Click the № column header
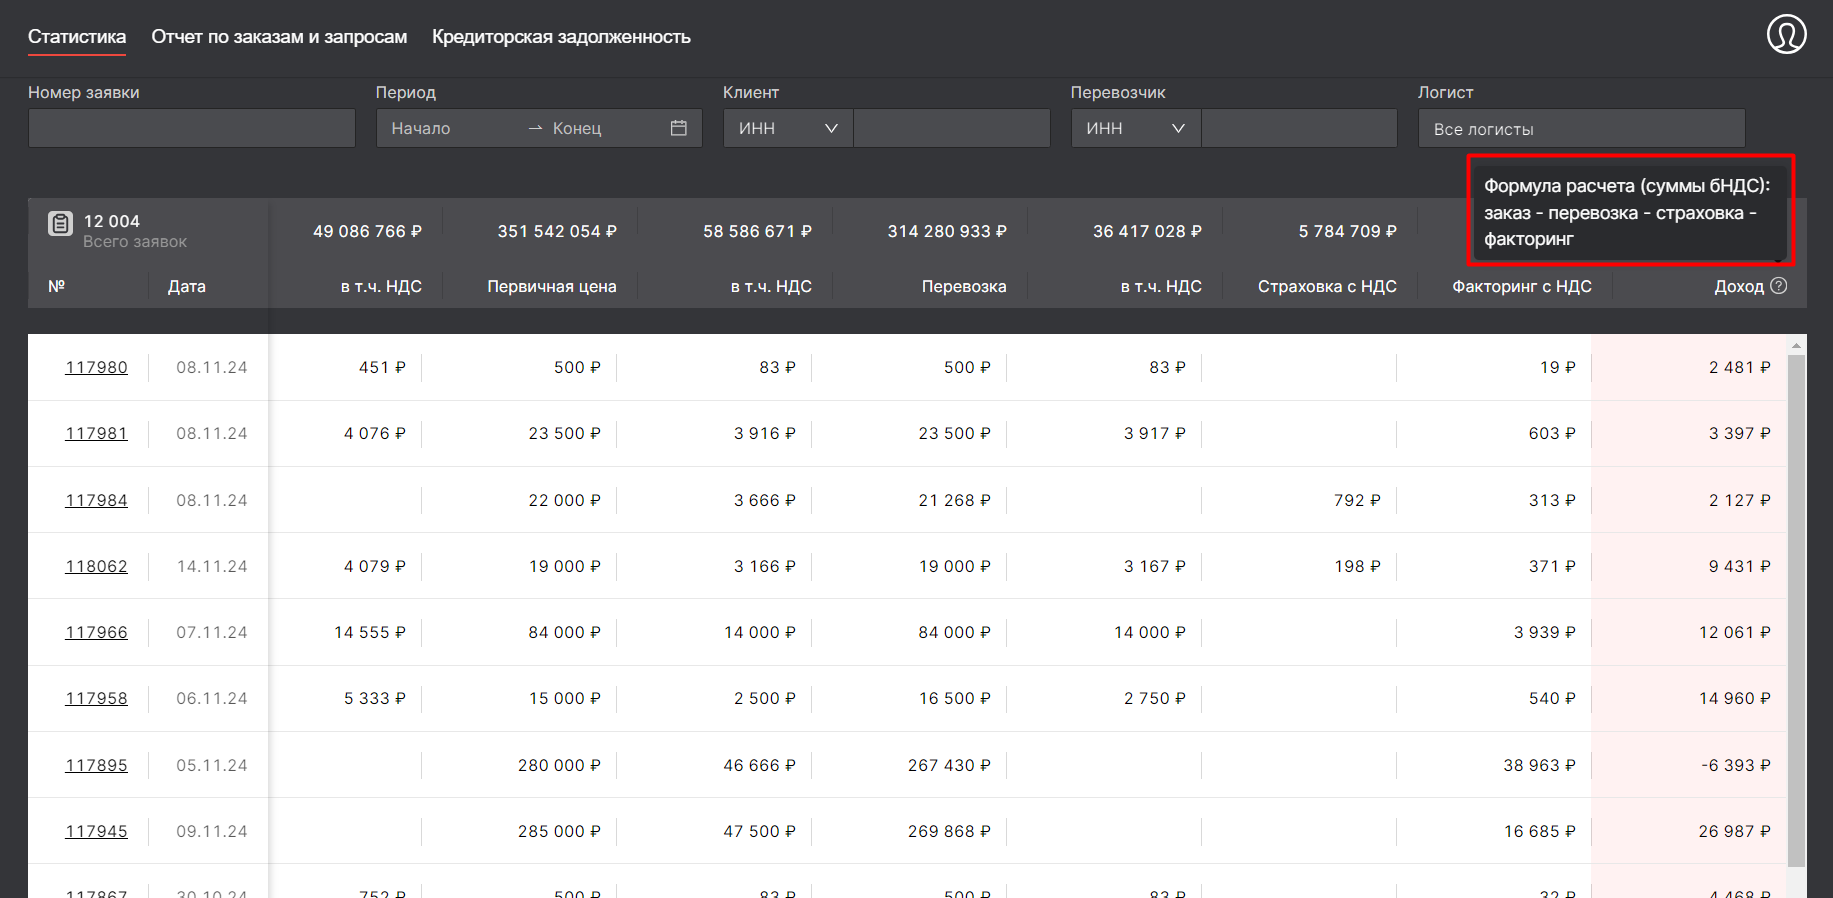 (57, 286)
